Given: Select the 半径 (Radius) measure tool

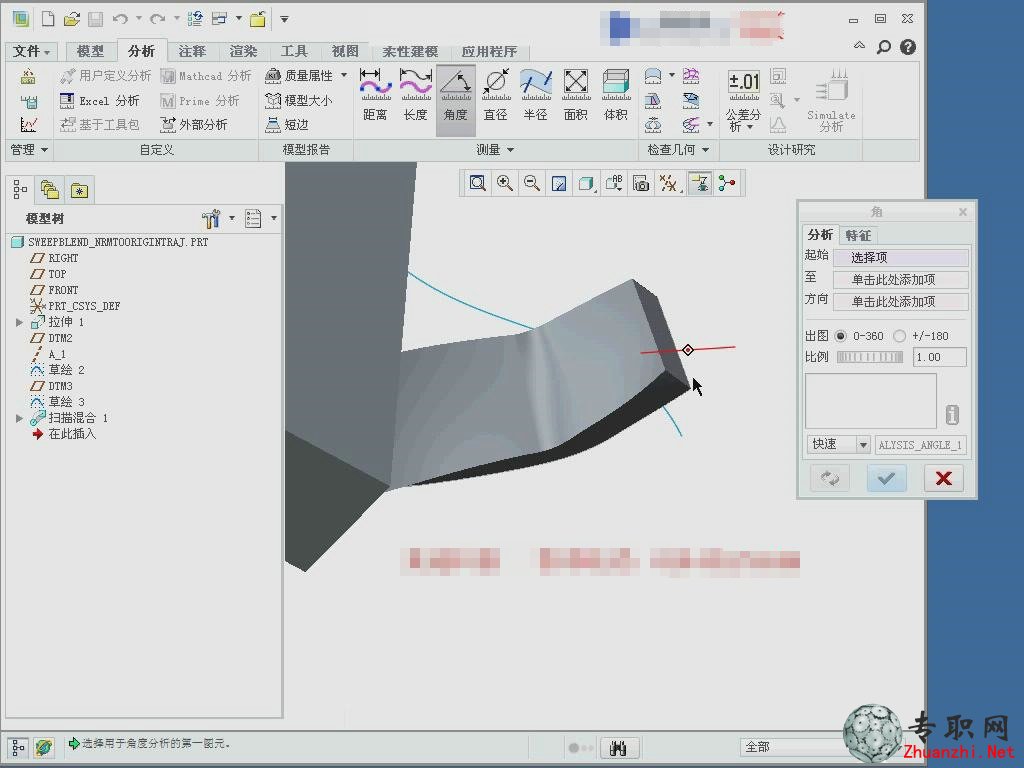Looking at the screenshot, I should point(536,95).
